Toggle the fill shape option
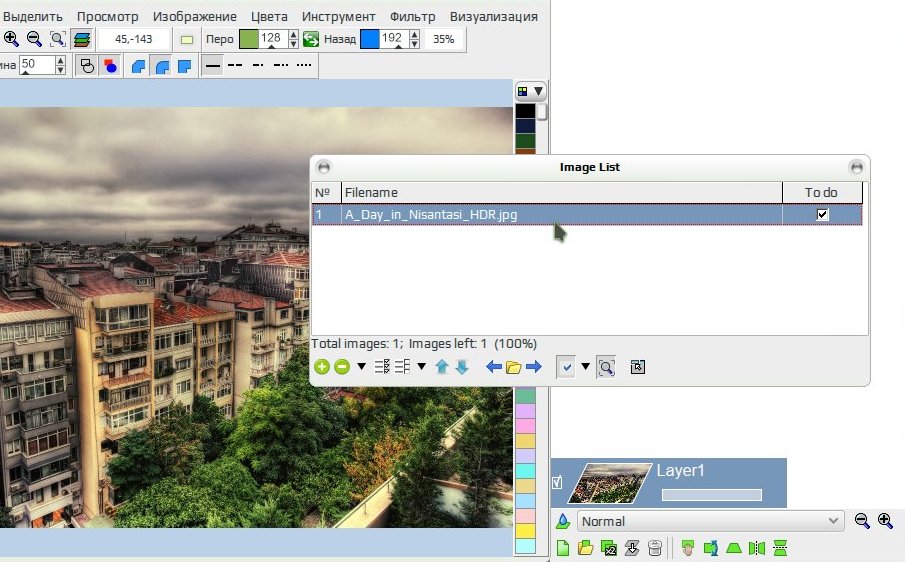The height and width of the screenshot is (562, 905). point(110,66)
